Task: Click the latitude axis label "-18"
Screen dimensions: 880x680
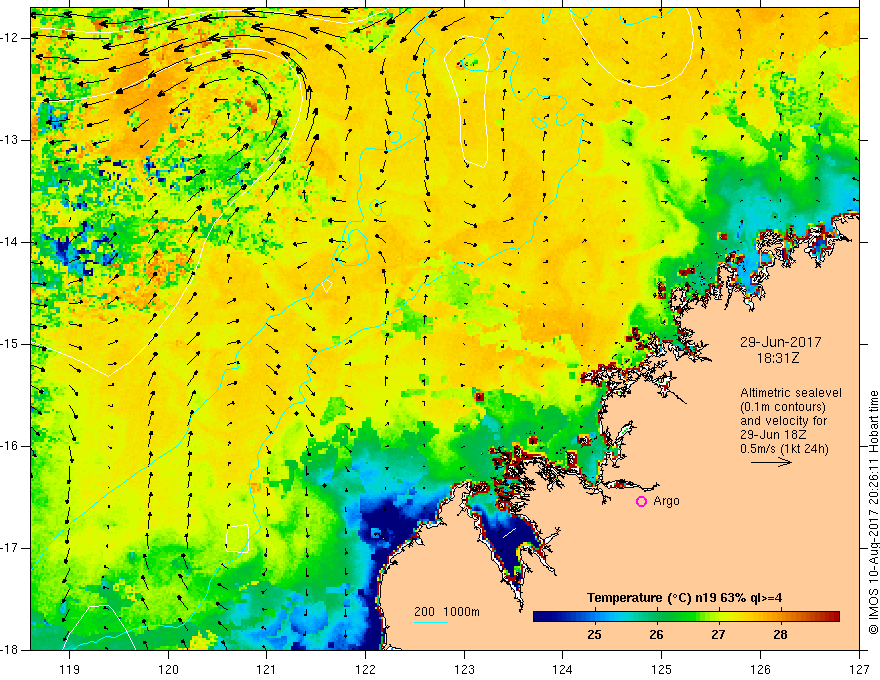Action: [10, 650]
